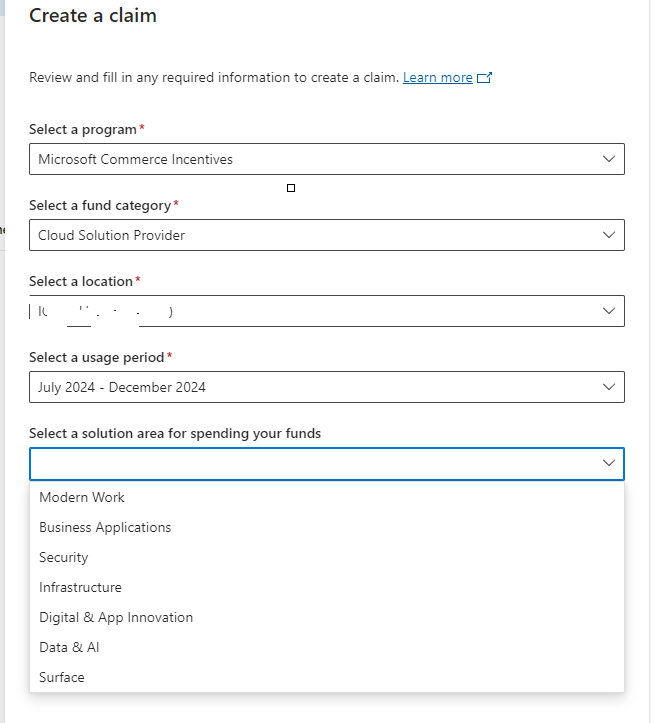This screenshot has width=655, height=723.
Task: Click the Create a claim heading
Action: [93, 16]
